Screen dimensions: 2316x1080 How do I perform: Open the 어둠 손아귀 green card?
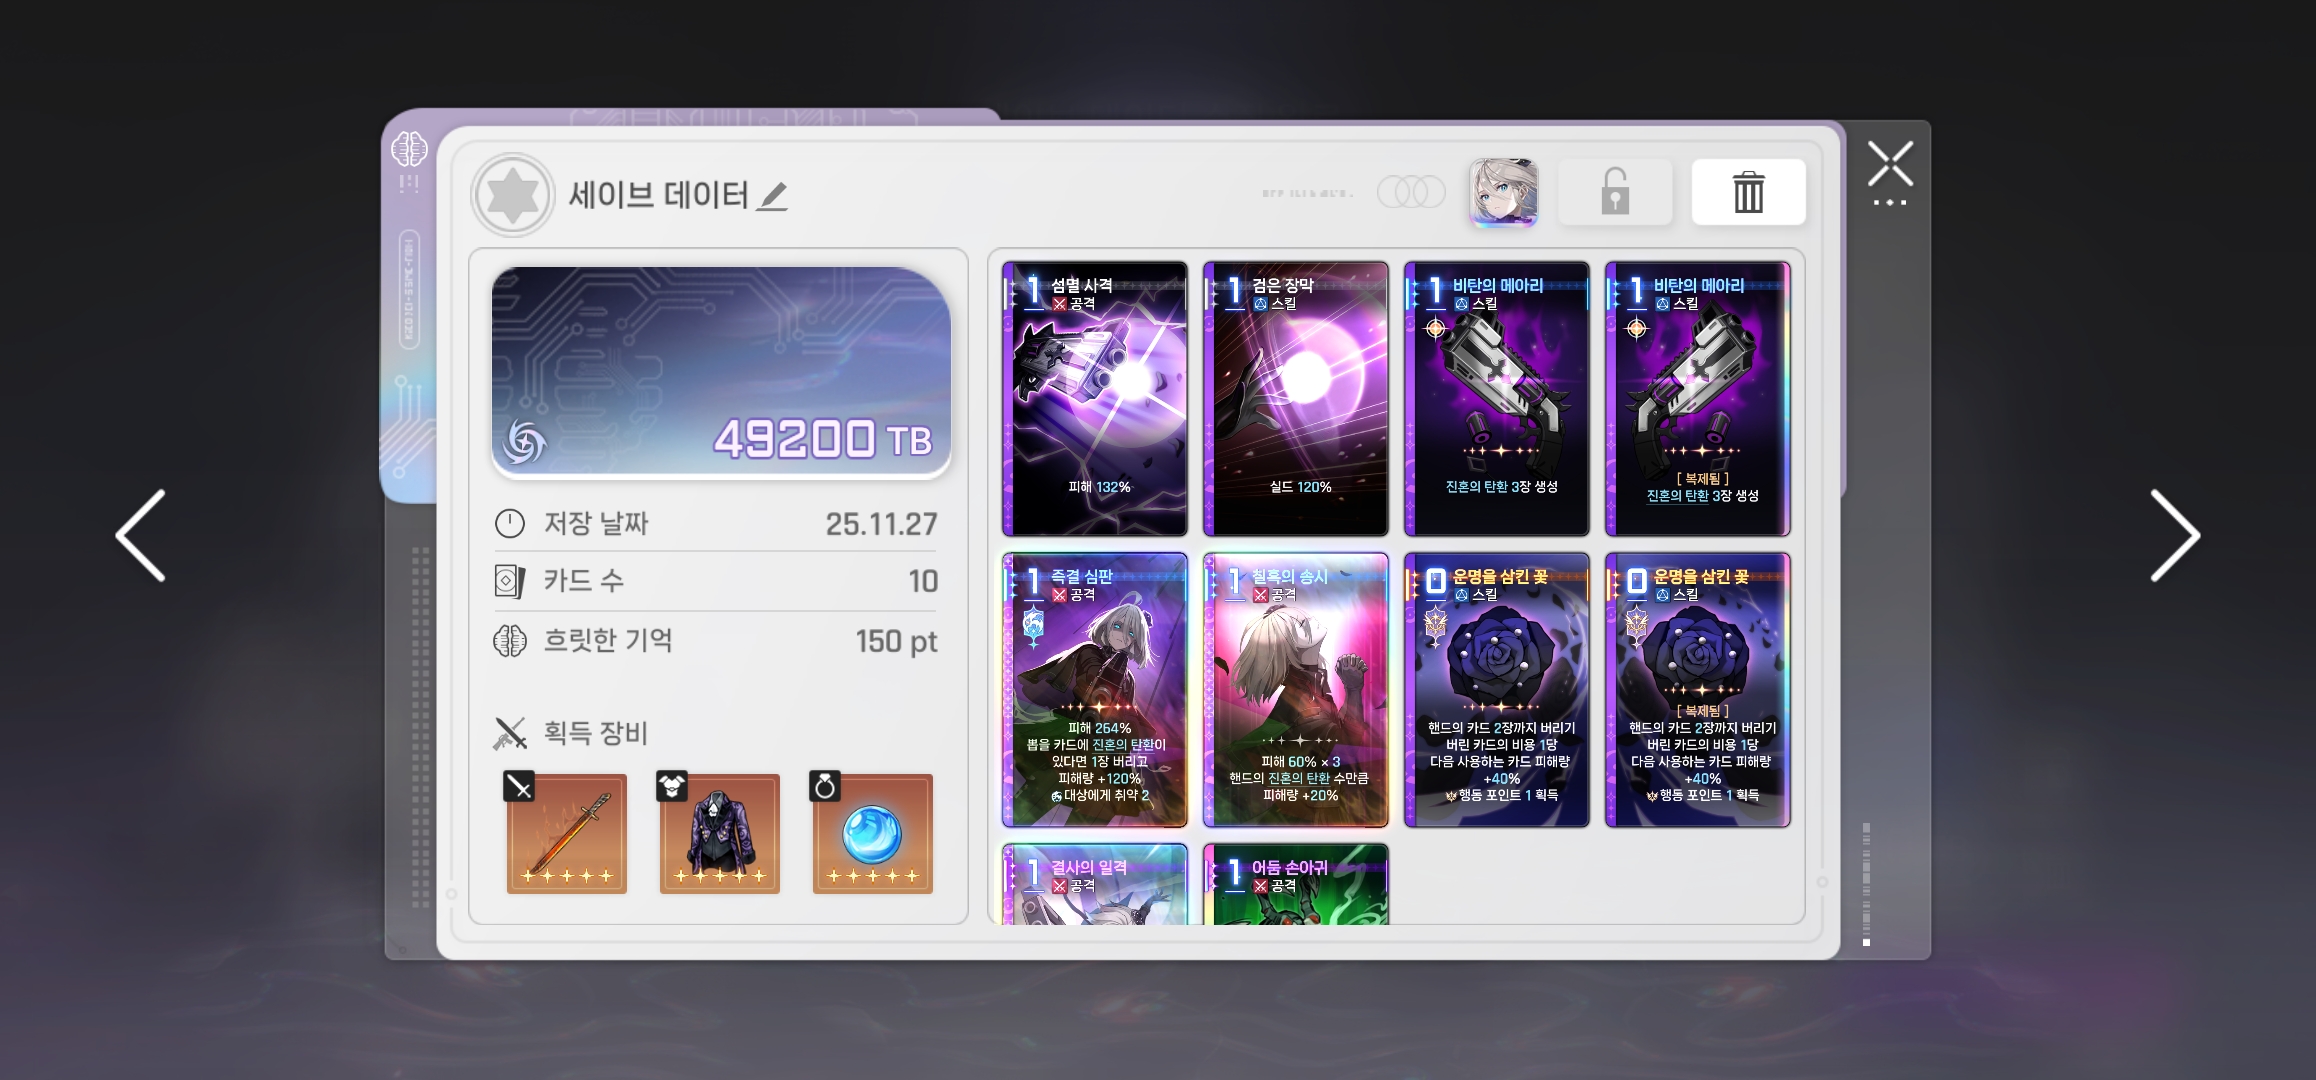(1296, 884)
